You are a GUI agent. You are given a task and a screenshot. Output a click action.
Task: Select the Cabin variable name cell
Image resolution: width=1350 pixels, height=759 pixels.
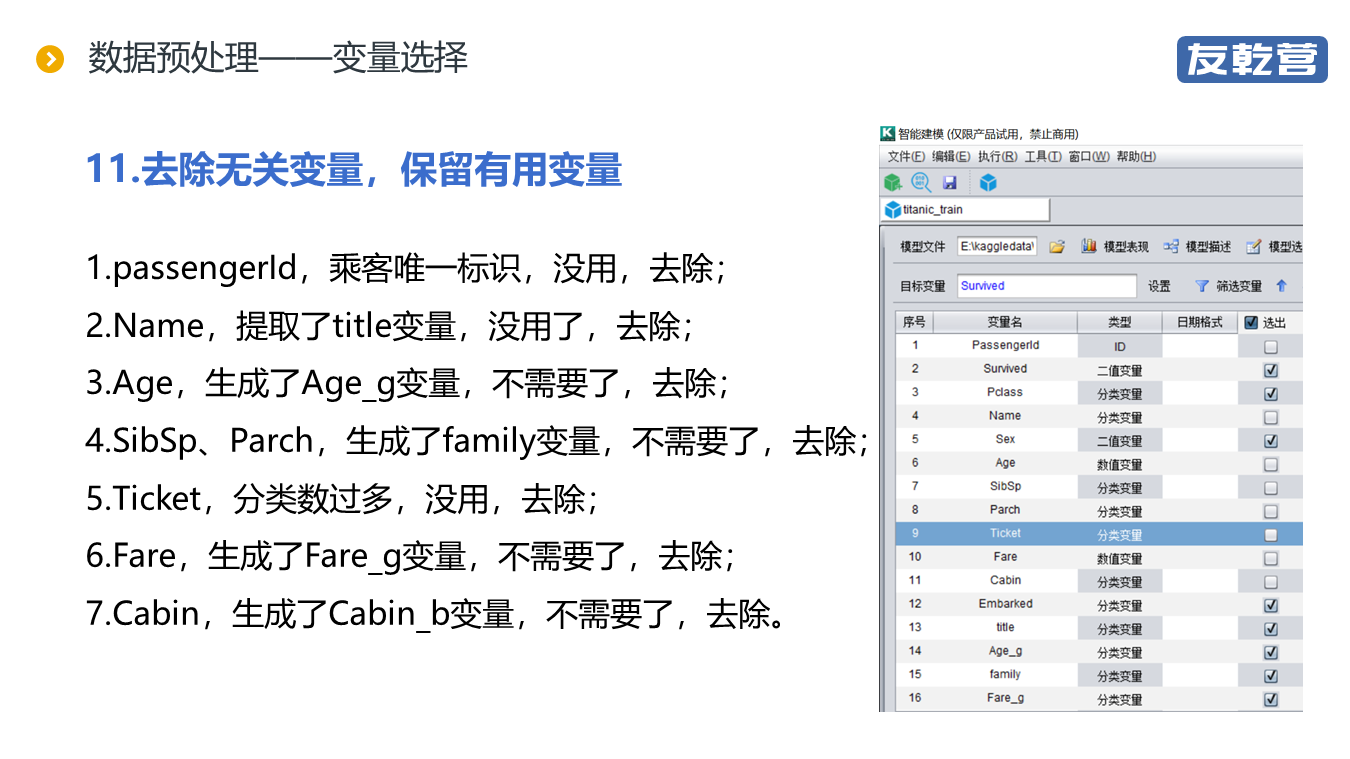[1005, 580]
